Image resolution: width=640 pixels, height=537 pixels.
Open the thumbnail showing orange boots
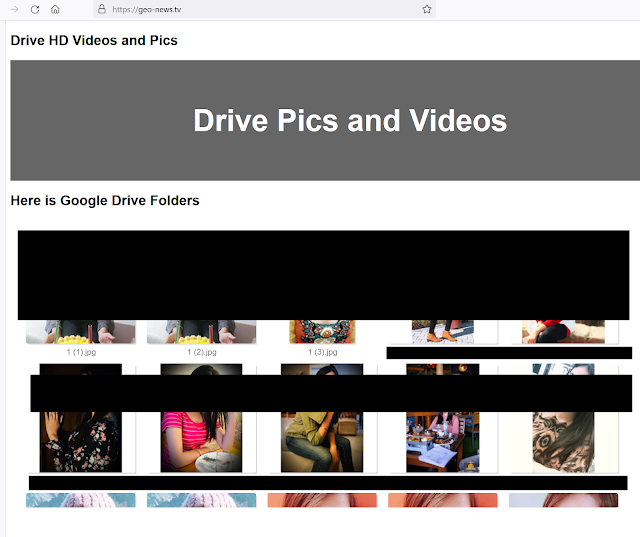(x=443, y=332)
